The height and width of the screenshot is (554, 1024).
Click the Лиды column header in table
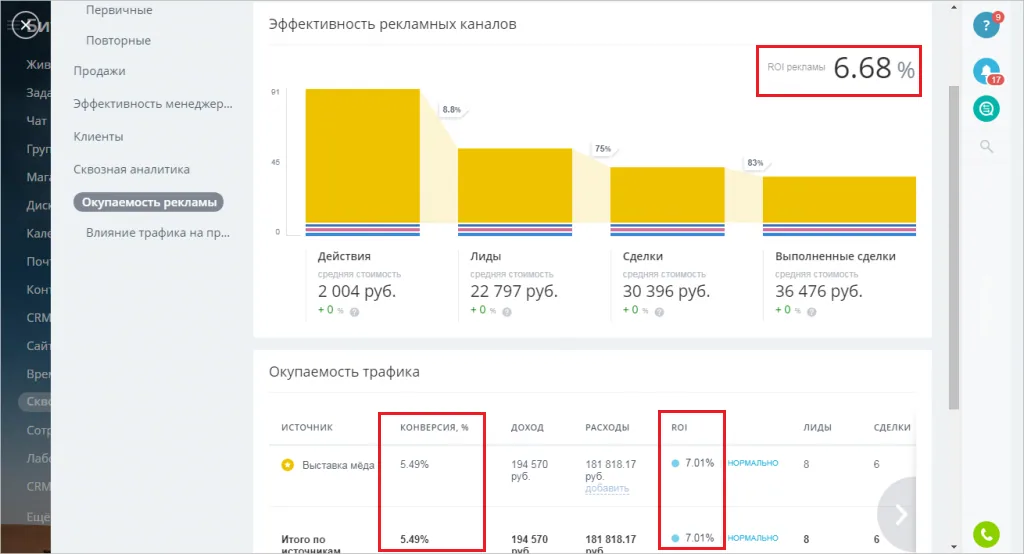(x=818, y=427)
